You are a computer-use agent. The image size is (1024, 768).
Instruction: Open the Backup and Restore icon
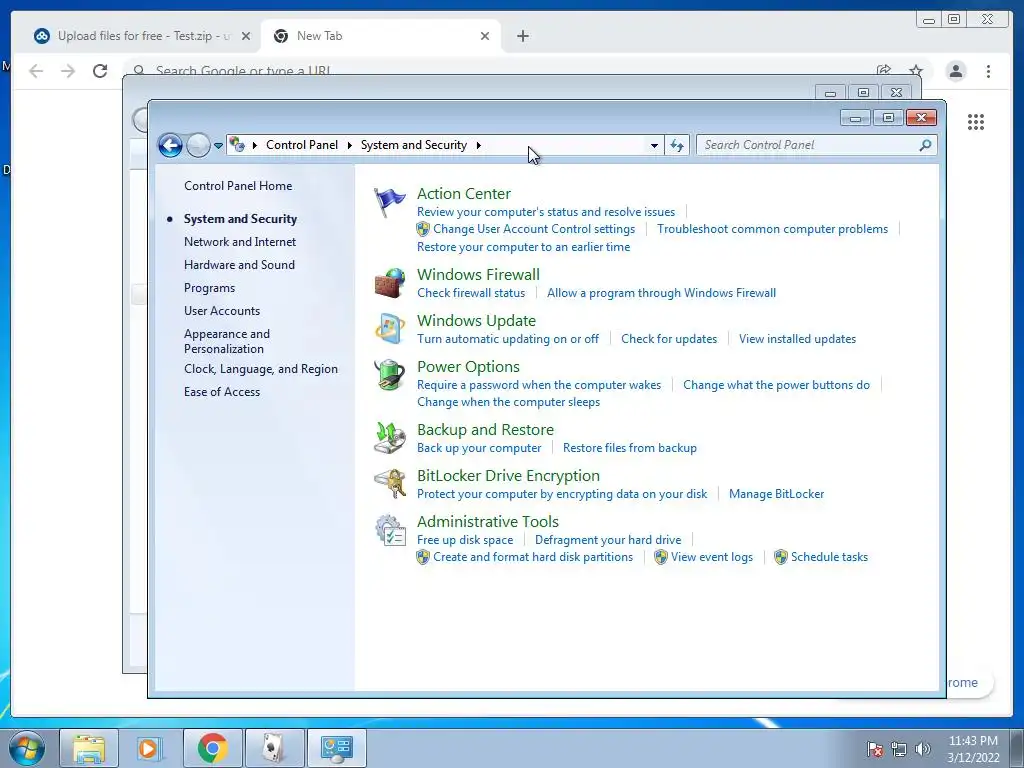click(x=390, y=438)
